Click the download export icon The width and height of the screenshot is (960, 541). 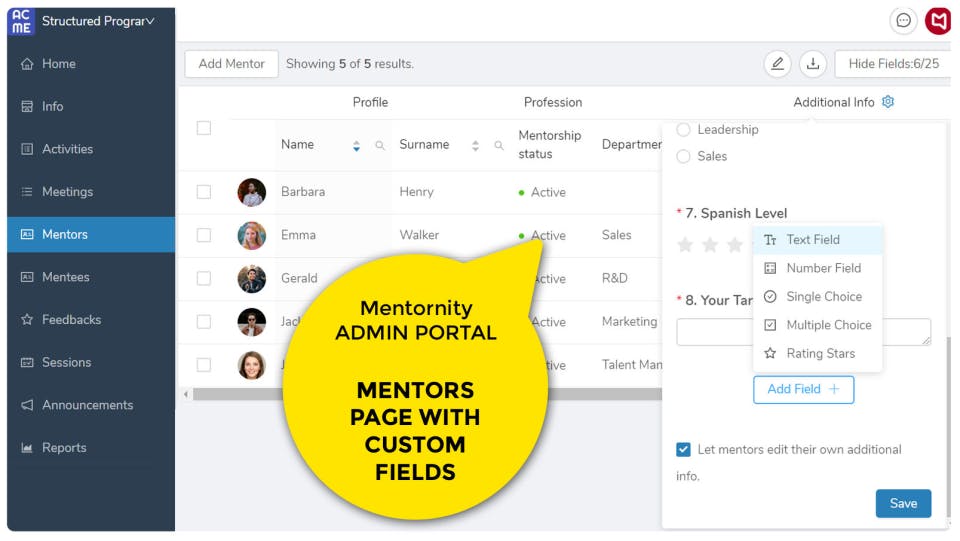pos(813,64)
